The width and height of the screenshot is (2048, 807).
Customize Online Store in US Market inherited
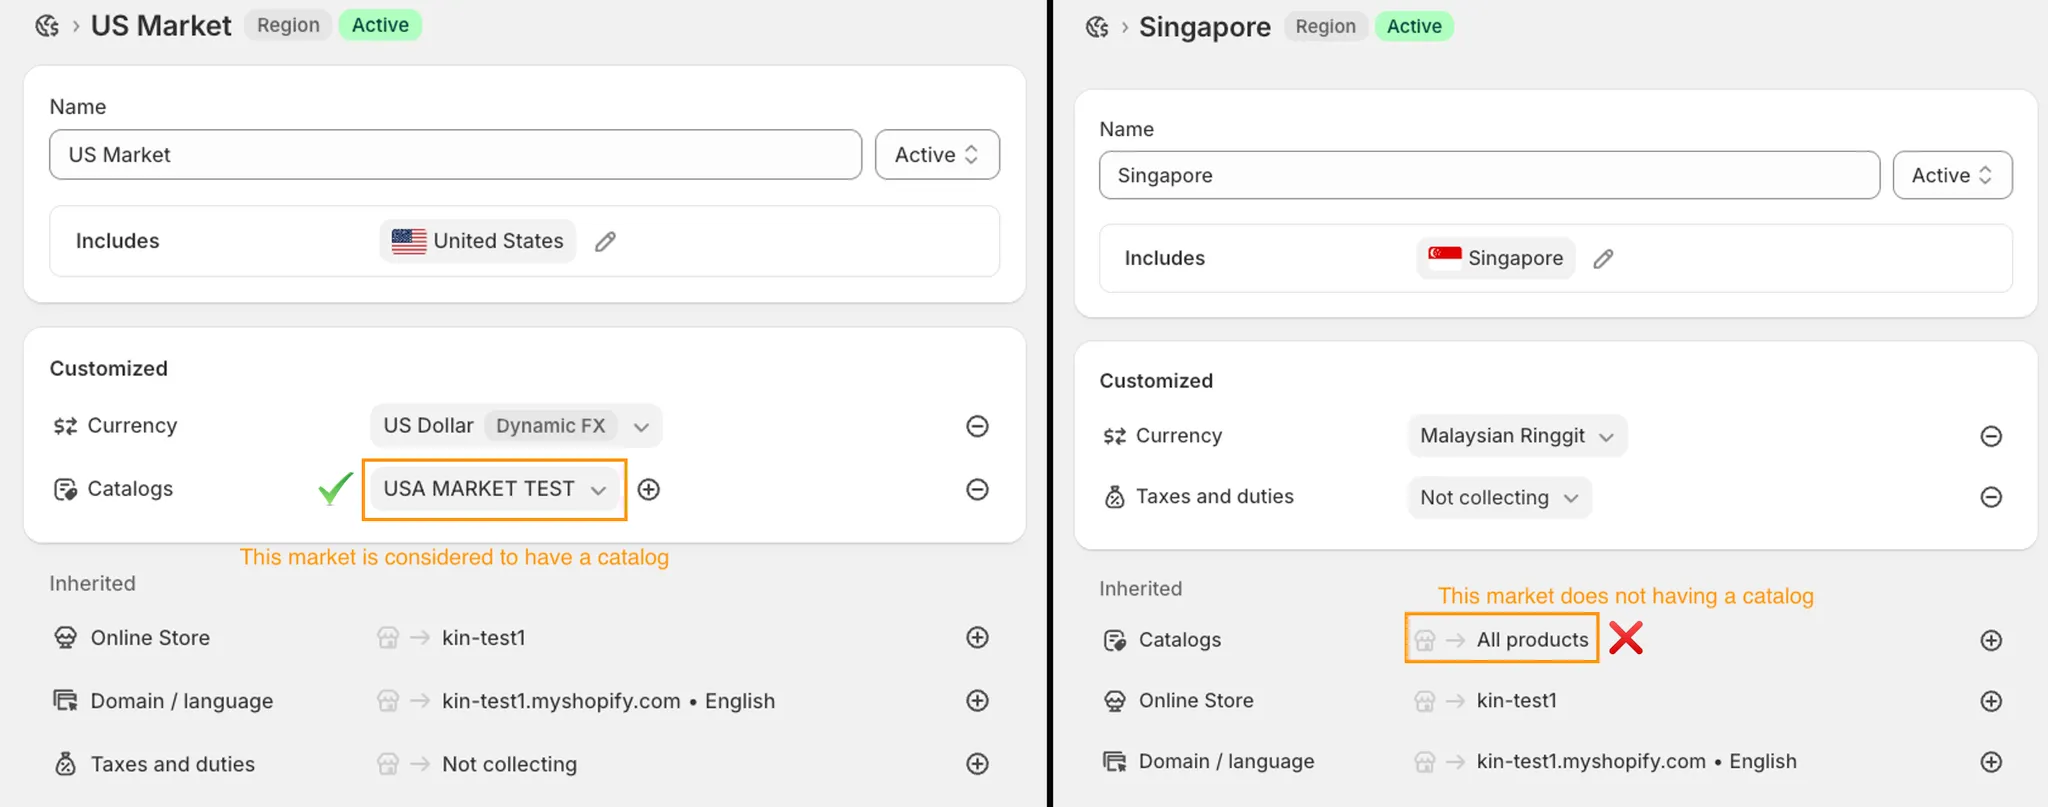[977, 638]
